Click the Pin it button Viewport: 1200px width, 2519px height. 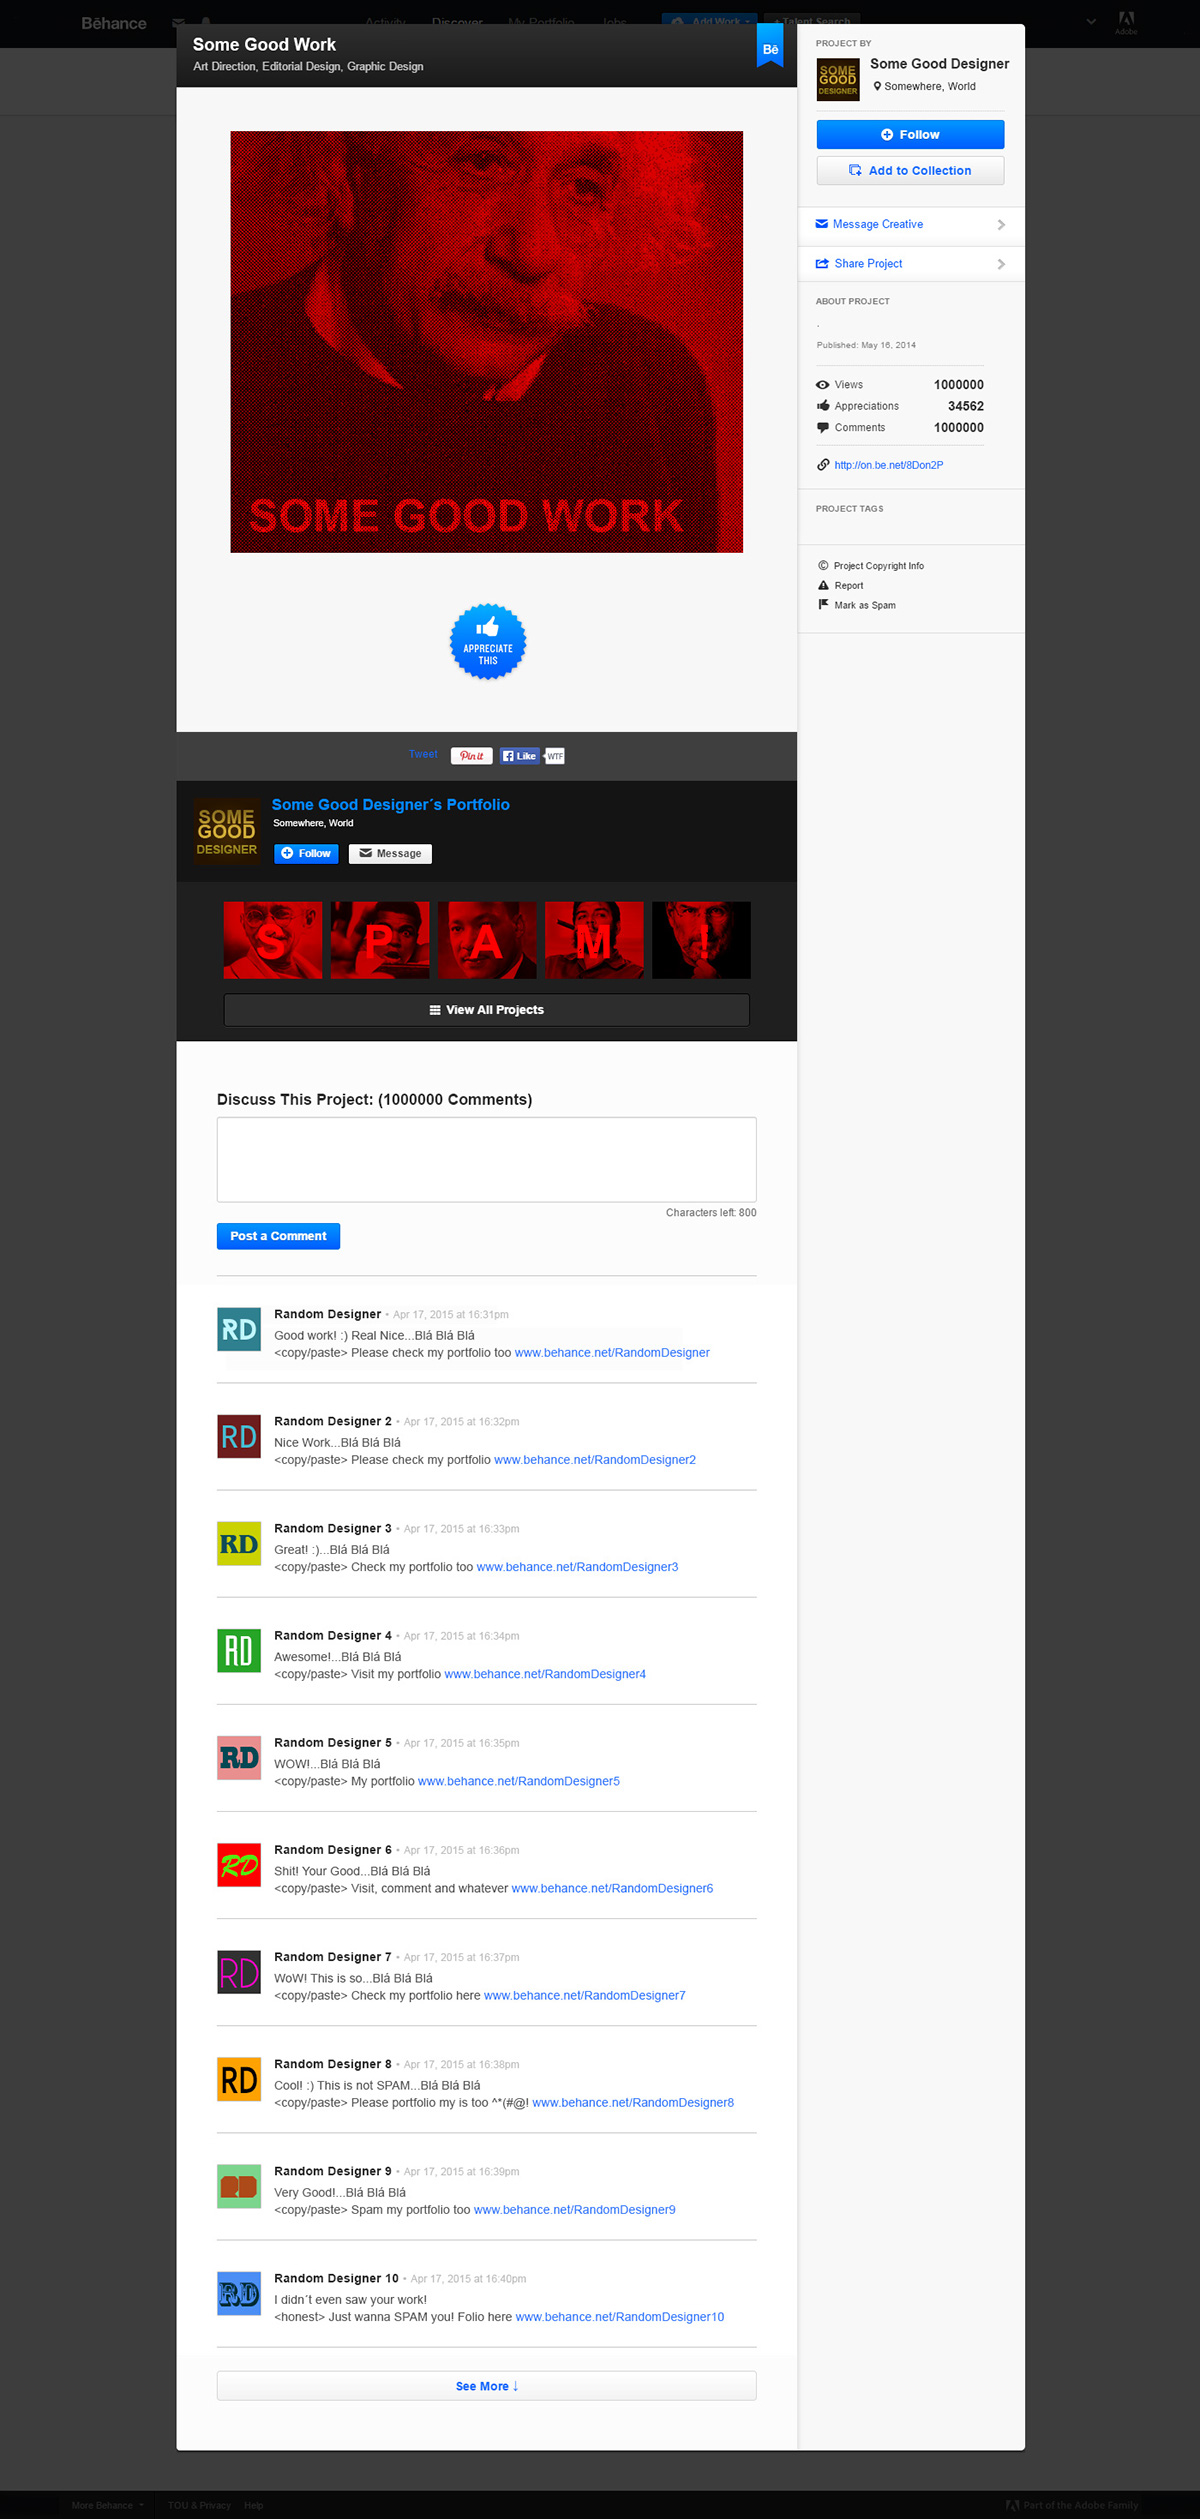pos(471,756)
